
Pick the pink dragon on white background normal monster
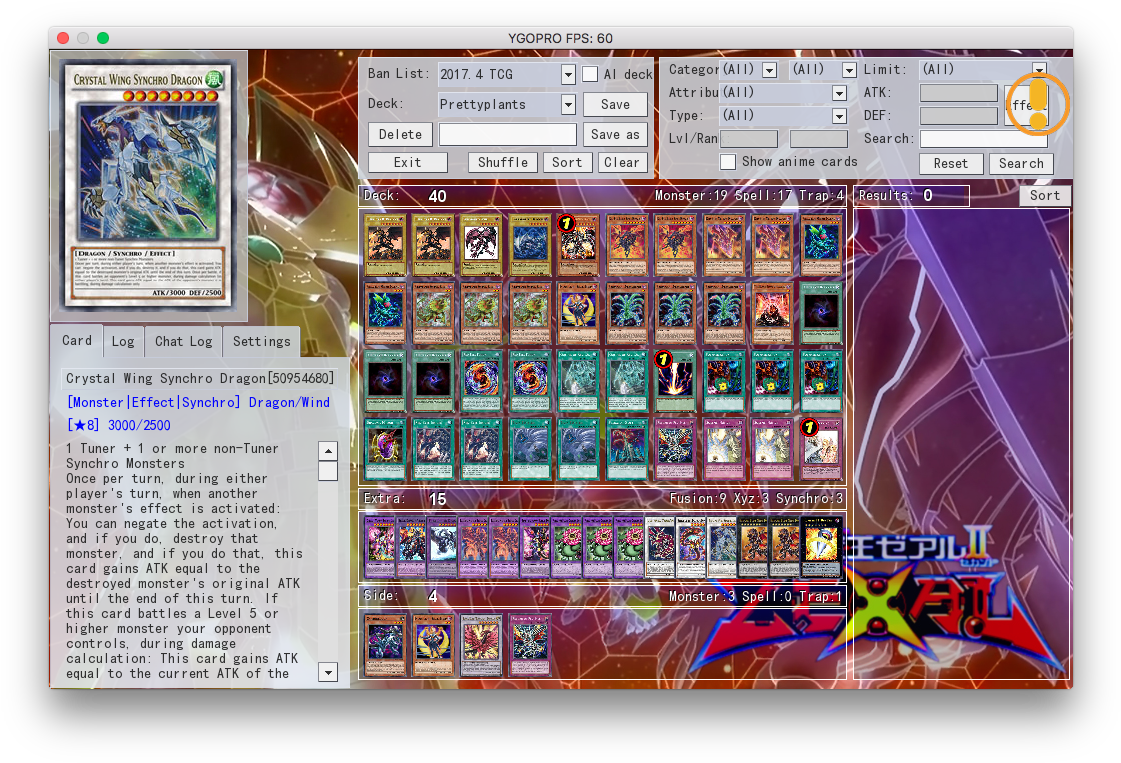[x=481, y=245]
